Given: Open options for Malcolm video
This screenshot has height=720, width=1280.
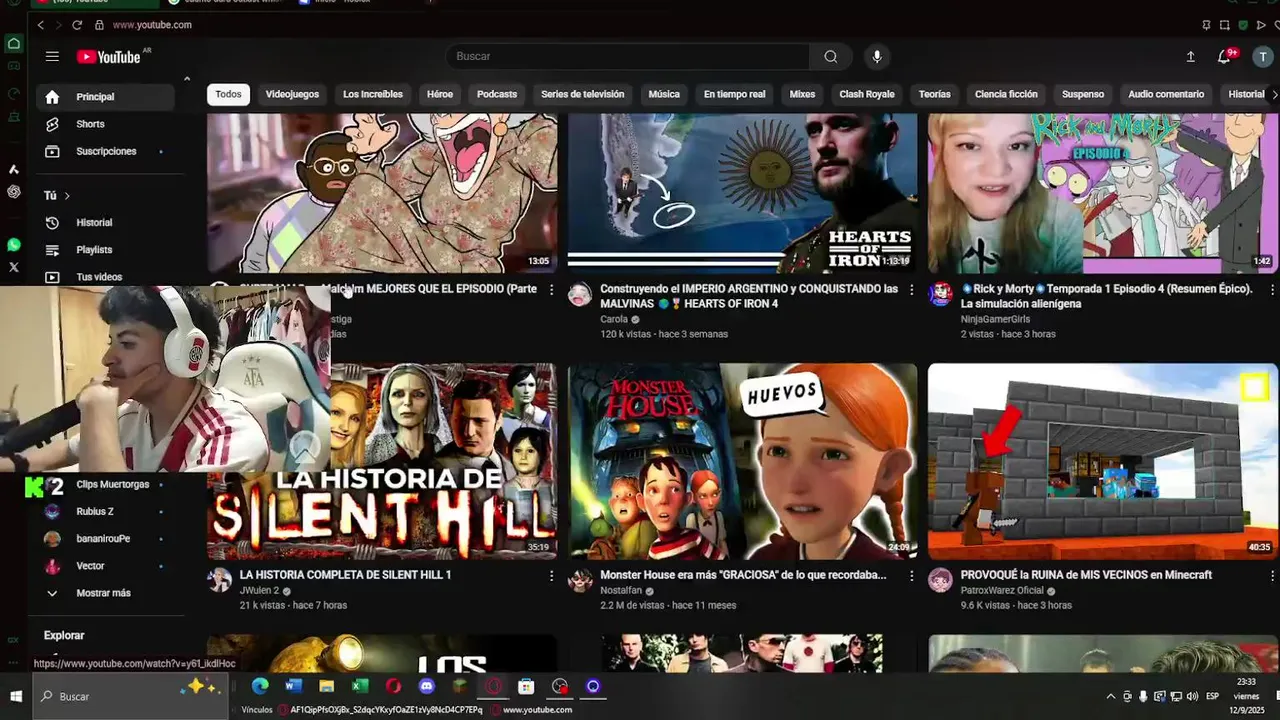Looking at the screenshot, I should point(551,290).
